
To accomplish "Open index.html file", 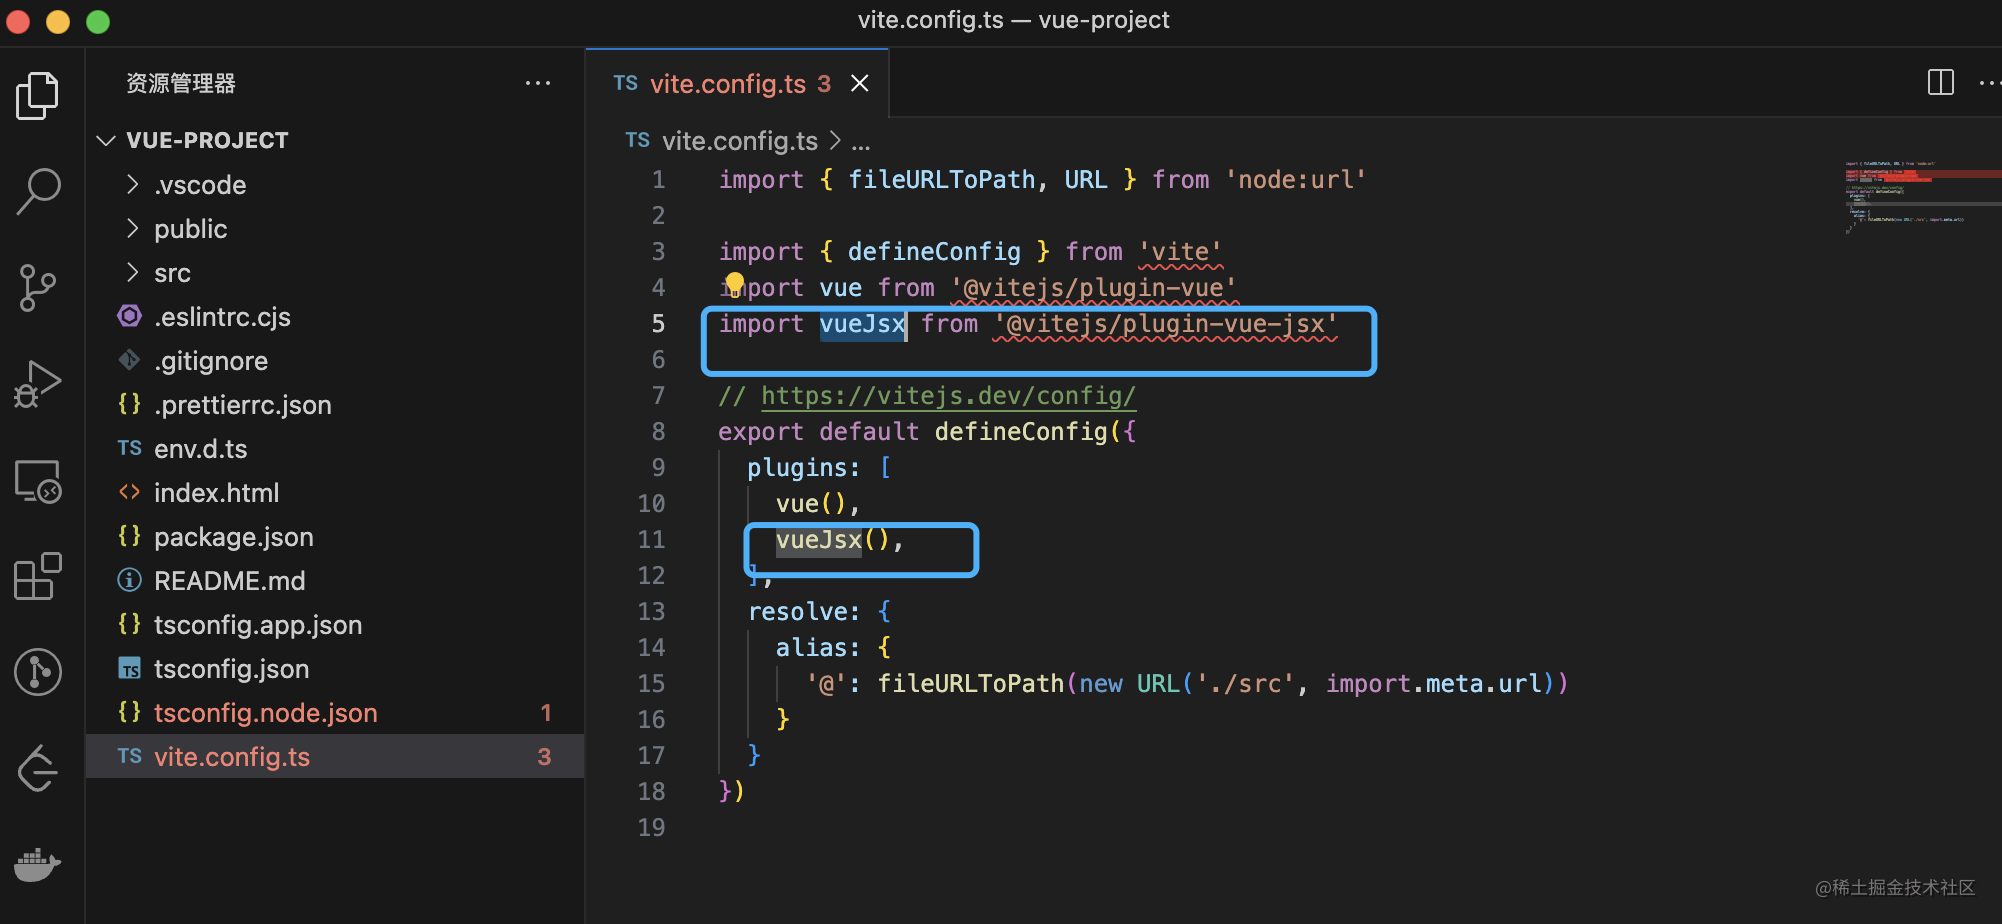I will tap(217, 493).
